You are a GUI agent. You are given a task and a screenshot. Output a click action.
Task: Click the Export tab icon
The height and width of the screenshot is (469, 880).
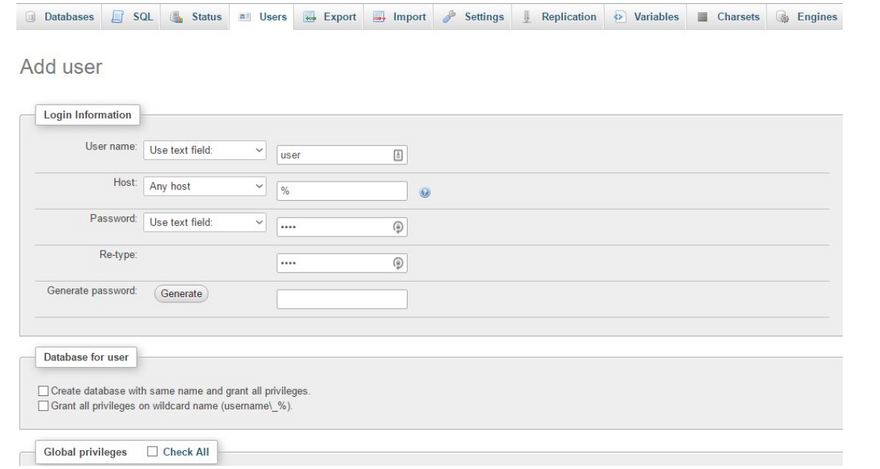click(310, 17)
